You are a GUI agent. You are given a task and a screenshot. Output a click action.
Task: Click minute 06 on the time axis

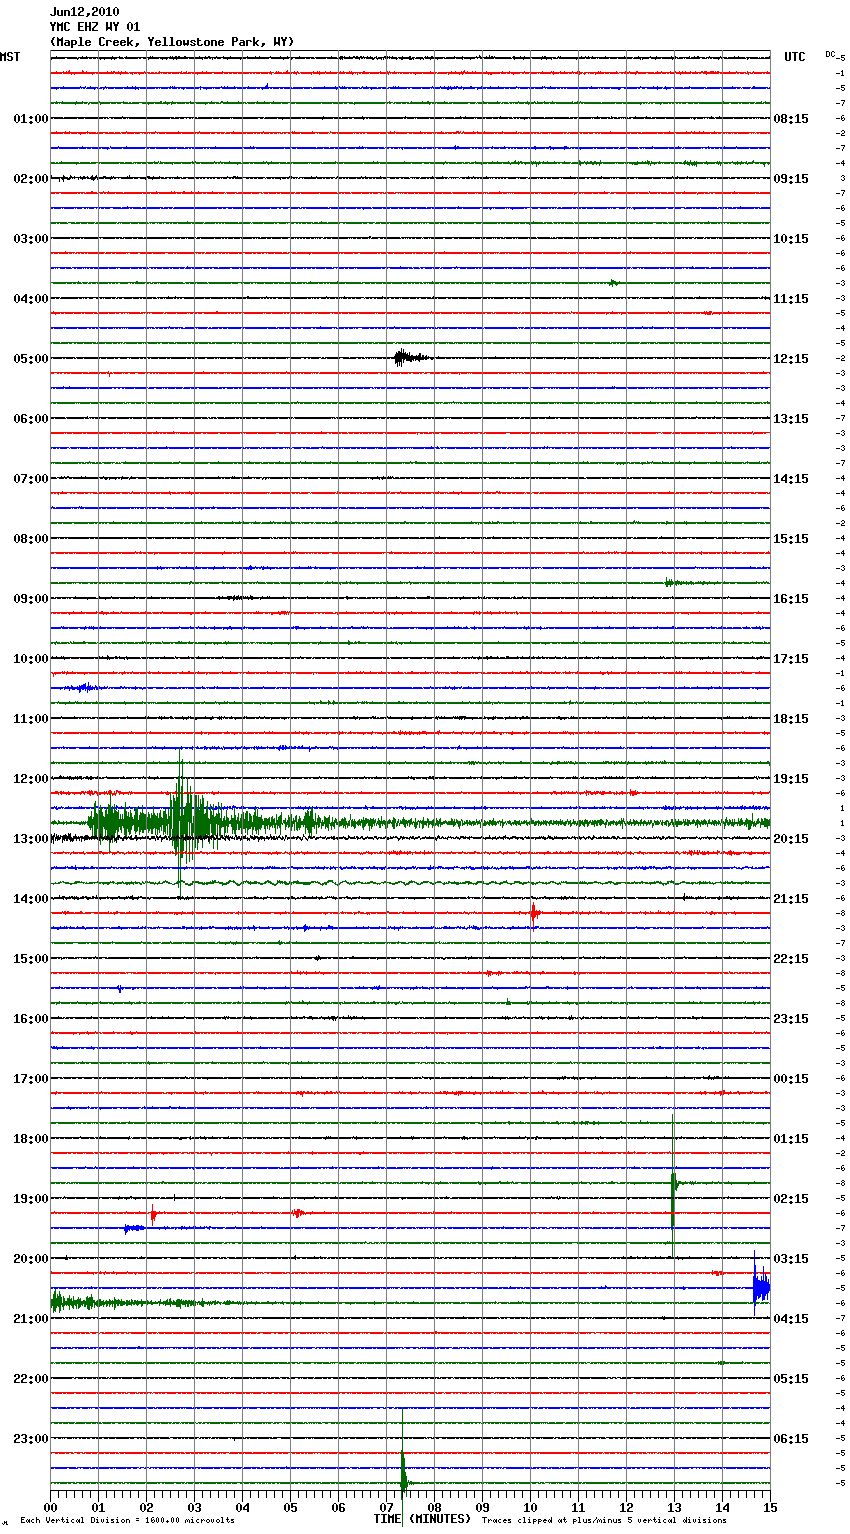coord(338,1507)
